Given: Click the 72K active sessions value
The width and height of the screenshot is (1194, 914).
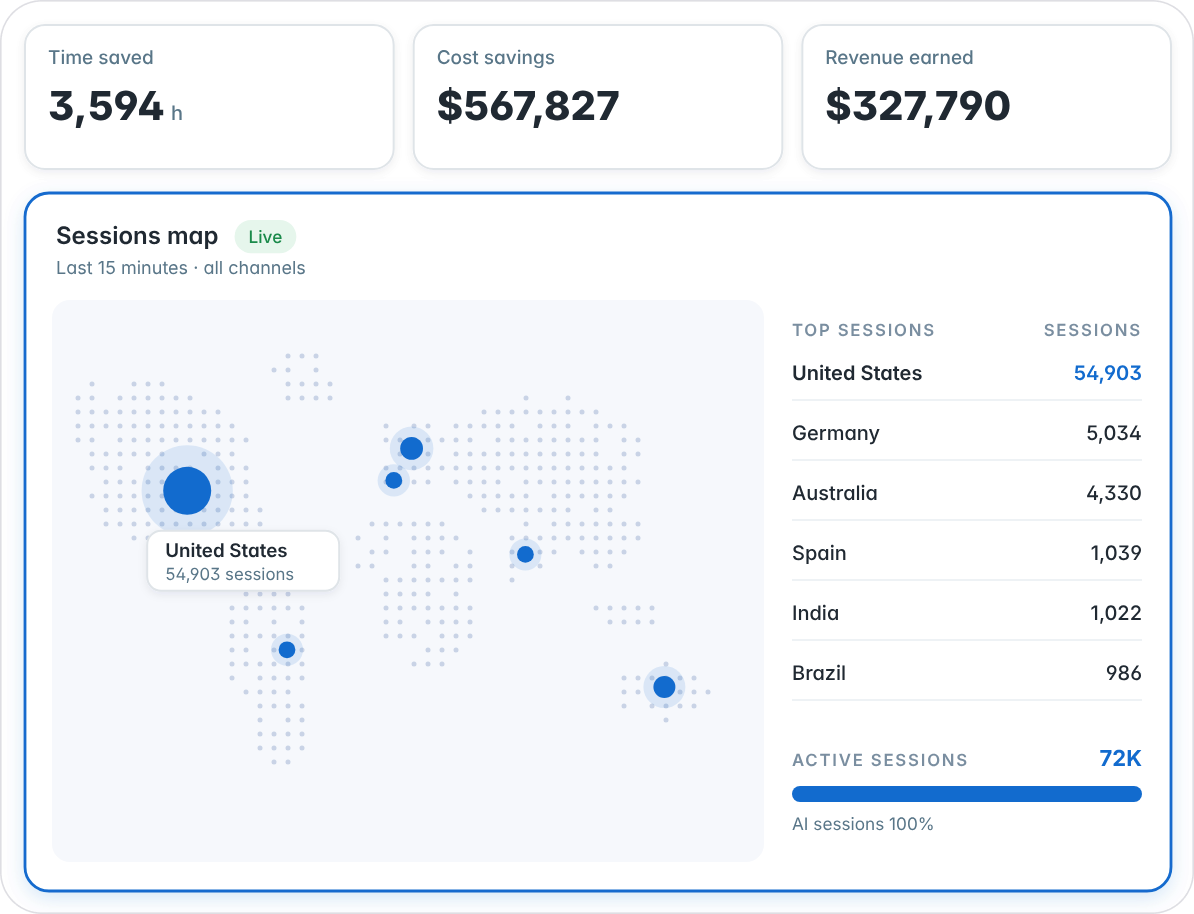Looking at the screenshot, I should 1120,759.
